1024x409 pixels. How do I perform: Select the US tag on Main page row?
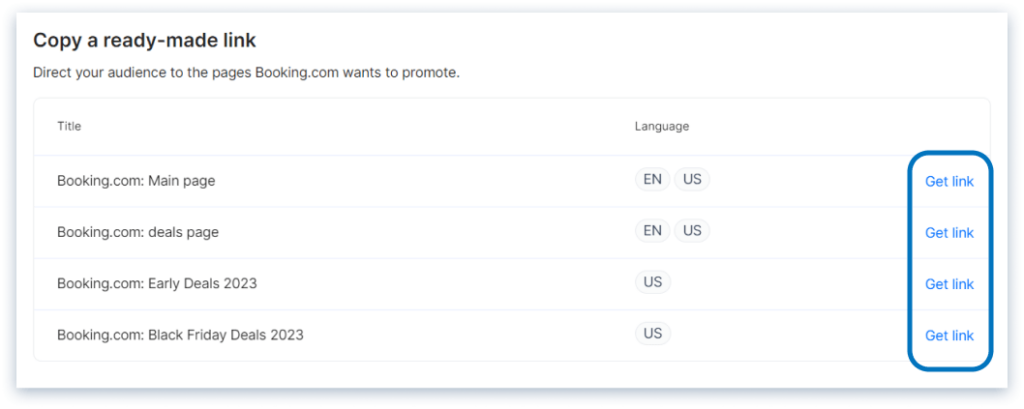[x=691, y=180]
